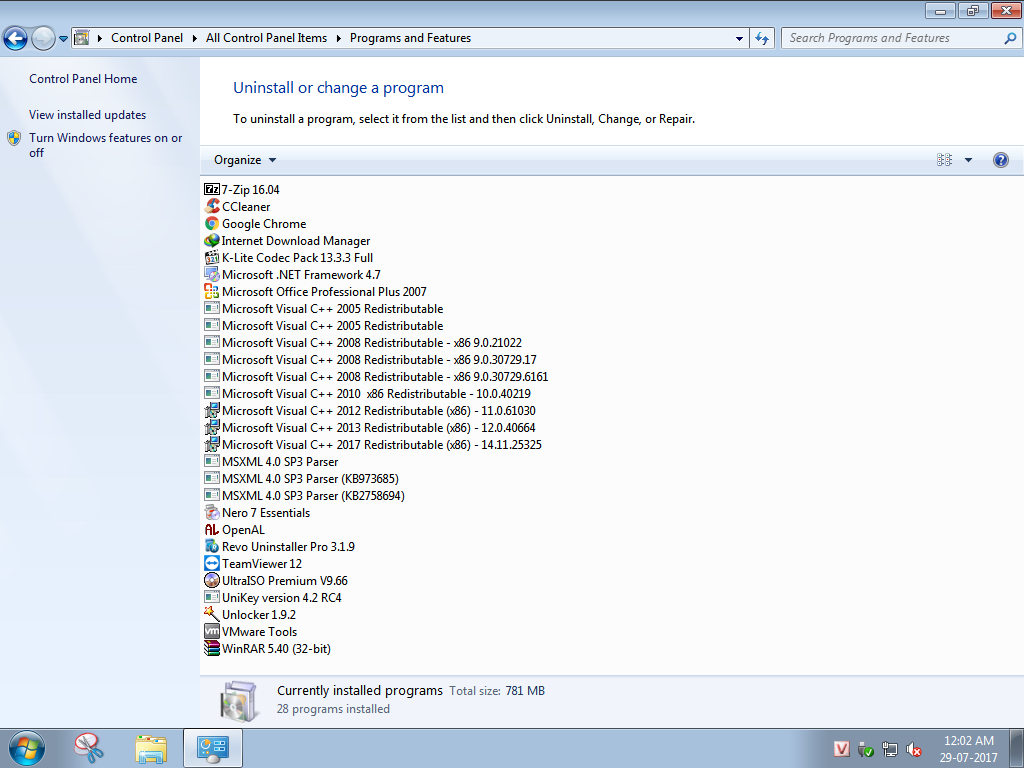The height and width of the screenshot is (768, 1024).
Task: Open the Organize dropdown menu
Action: tap(245, 160)
